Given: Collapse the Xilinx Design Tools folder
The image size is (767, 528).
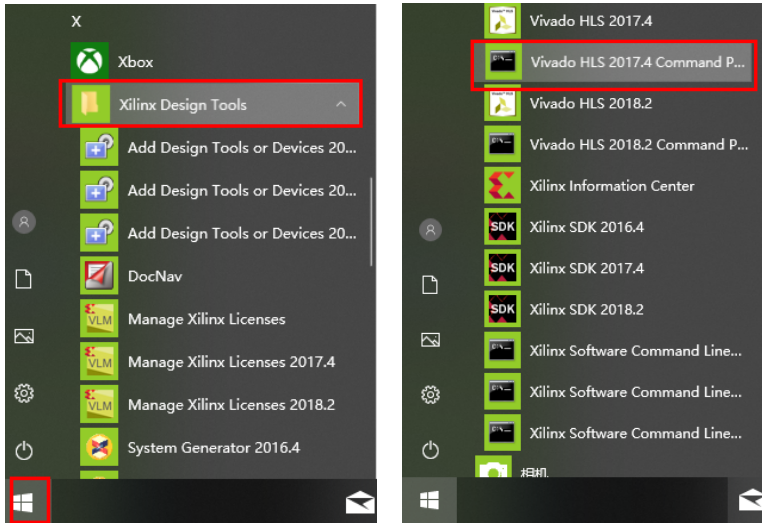Looking at the screenshot, I should click(210, 104).
